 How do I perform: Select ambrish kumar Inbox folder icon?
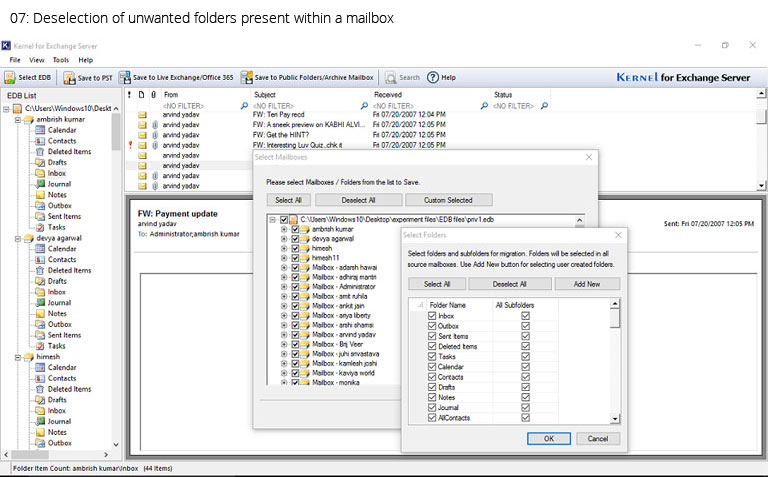coord(40,173)
